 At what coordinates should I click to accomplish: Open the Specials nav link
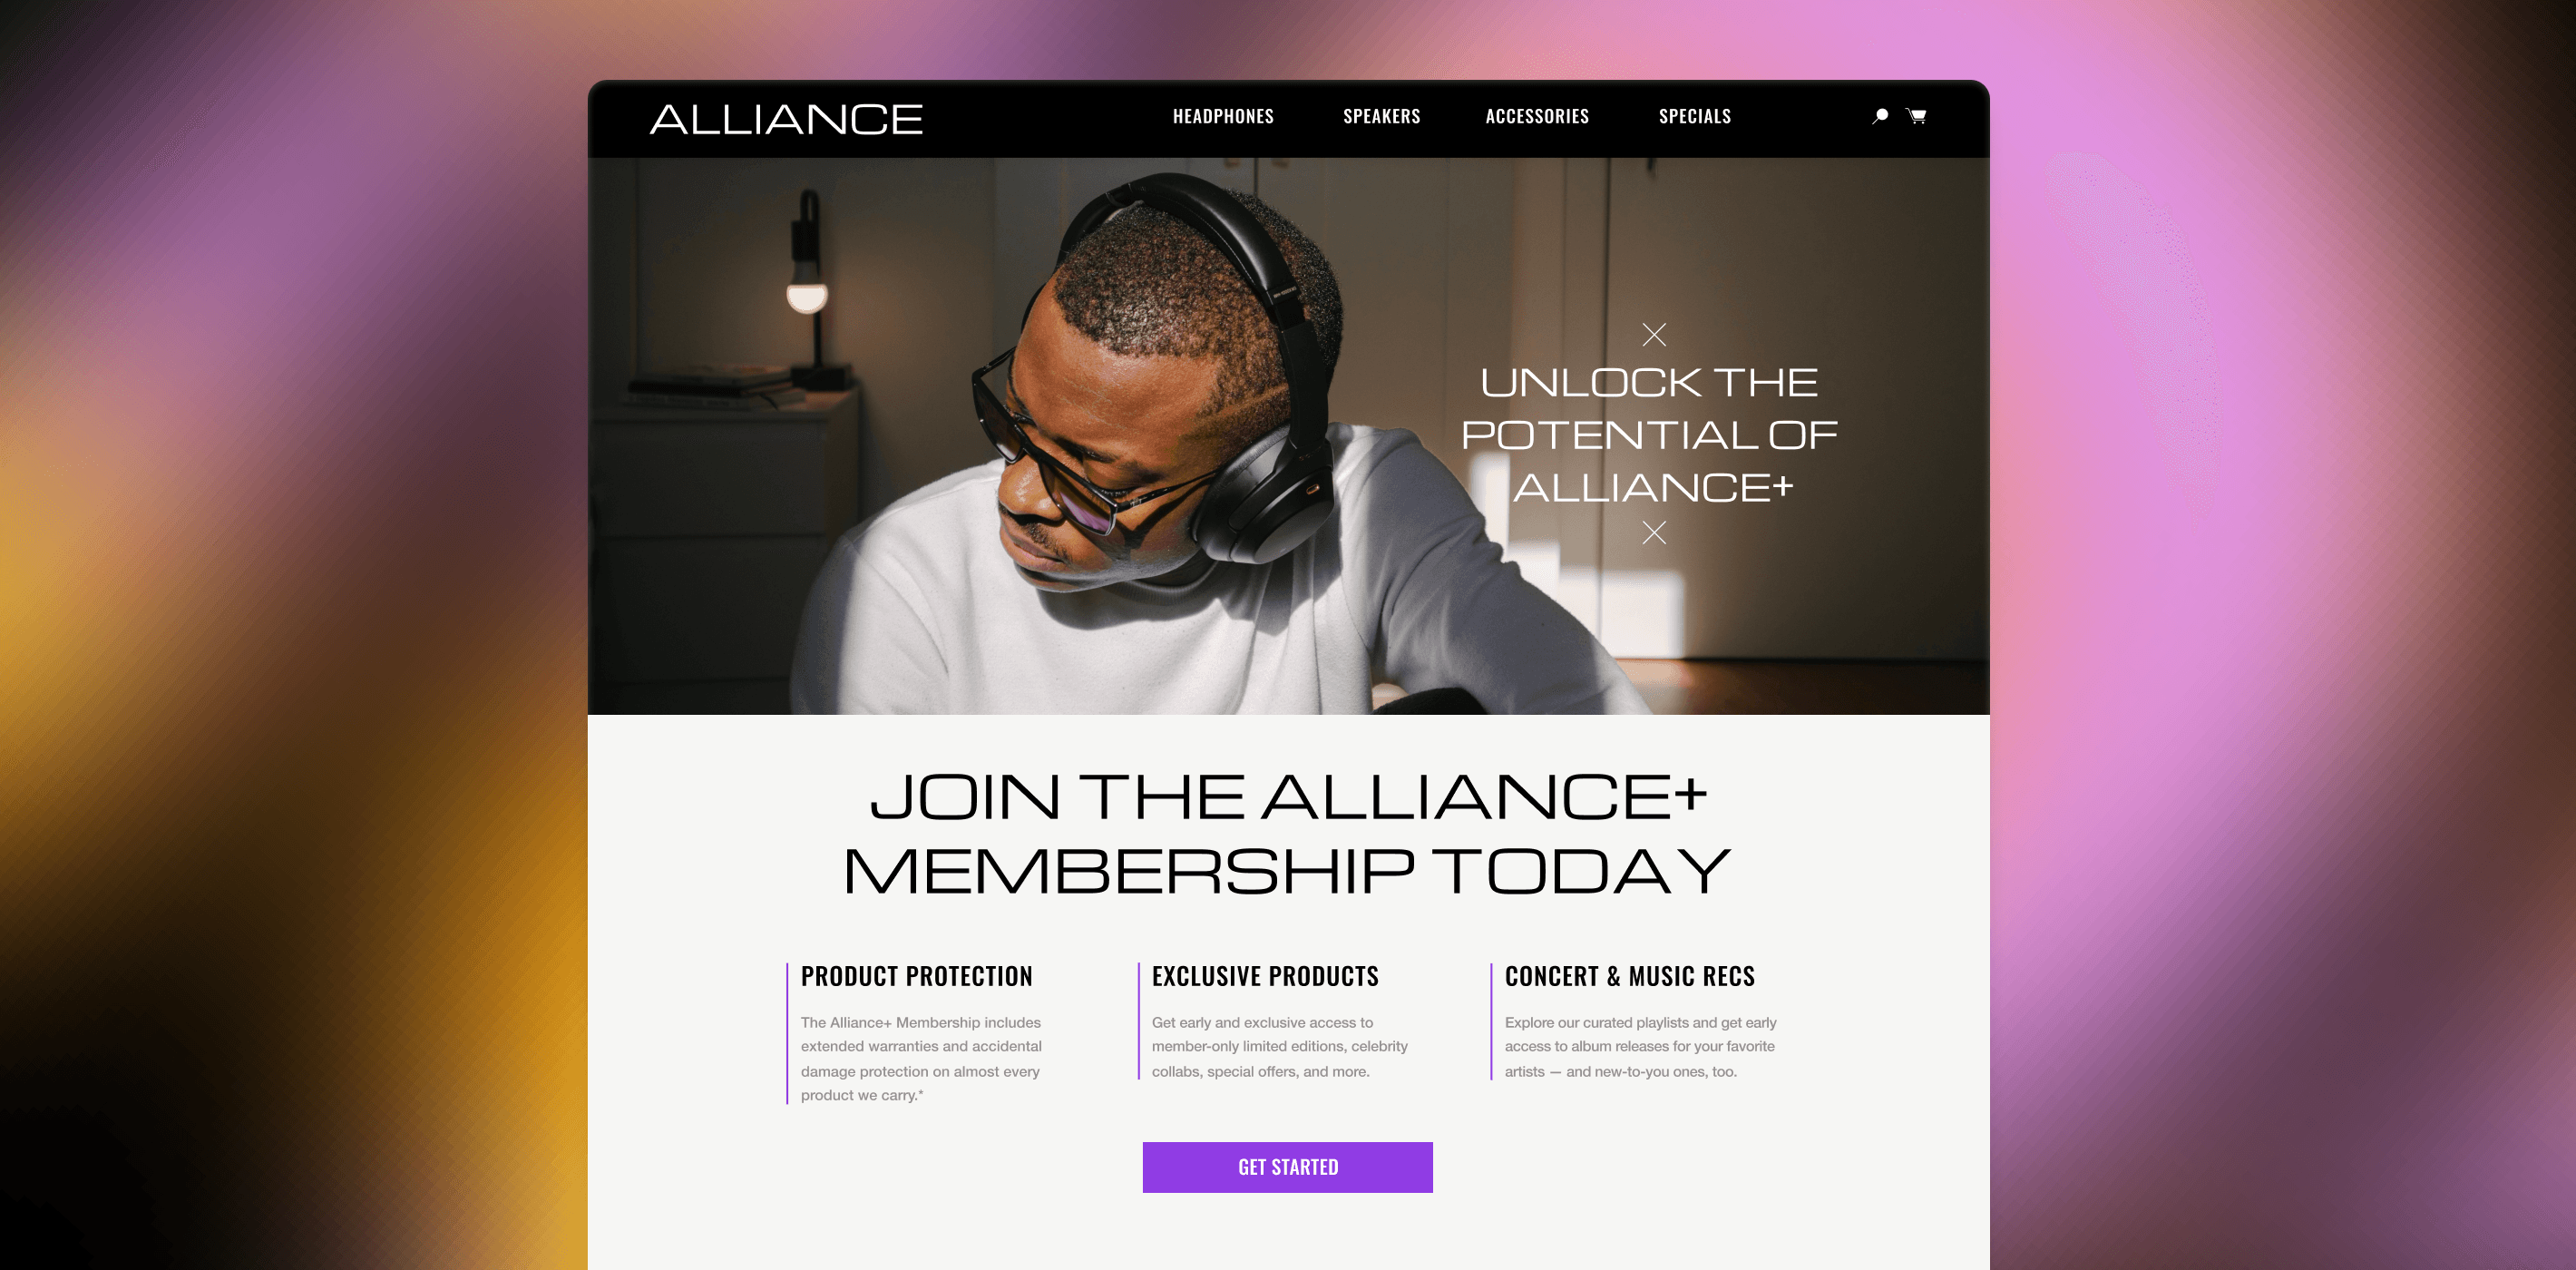1694,116
